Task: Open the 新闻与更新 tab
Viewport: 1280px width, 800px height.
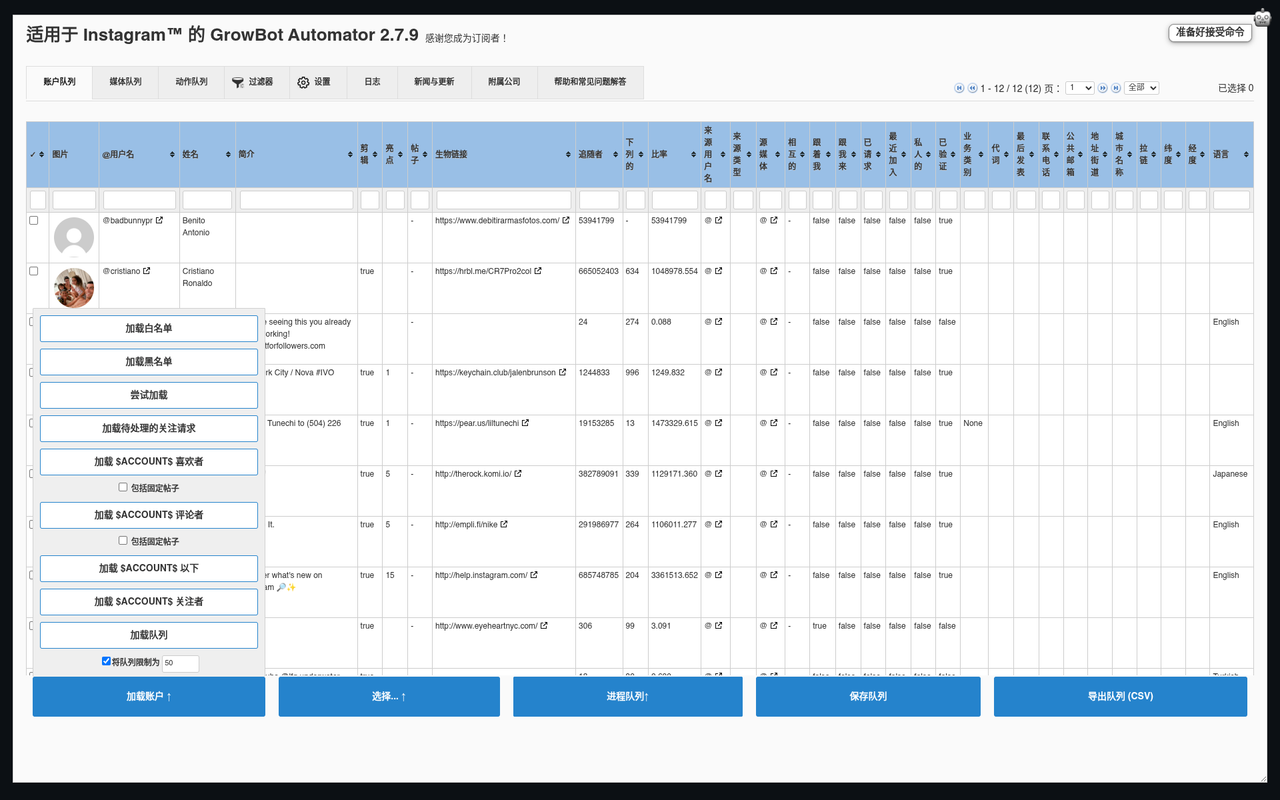Action: click(x=434, y=82)
